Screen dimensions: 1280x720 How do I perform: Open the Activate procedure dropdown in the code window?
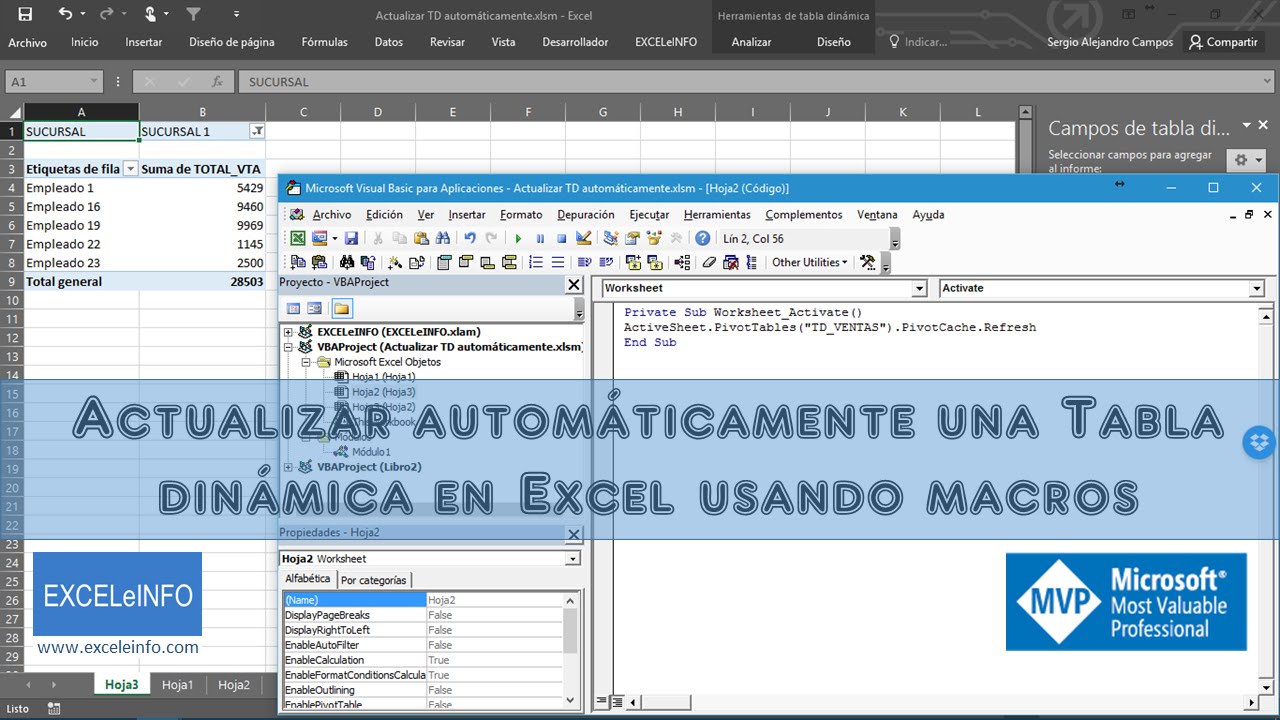pos(1257,288)
